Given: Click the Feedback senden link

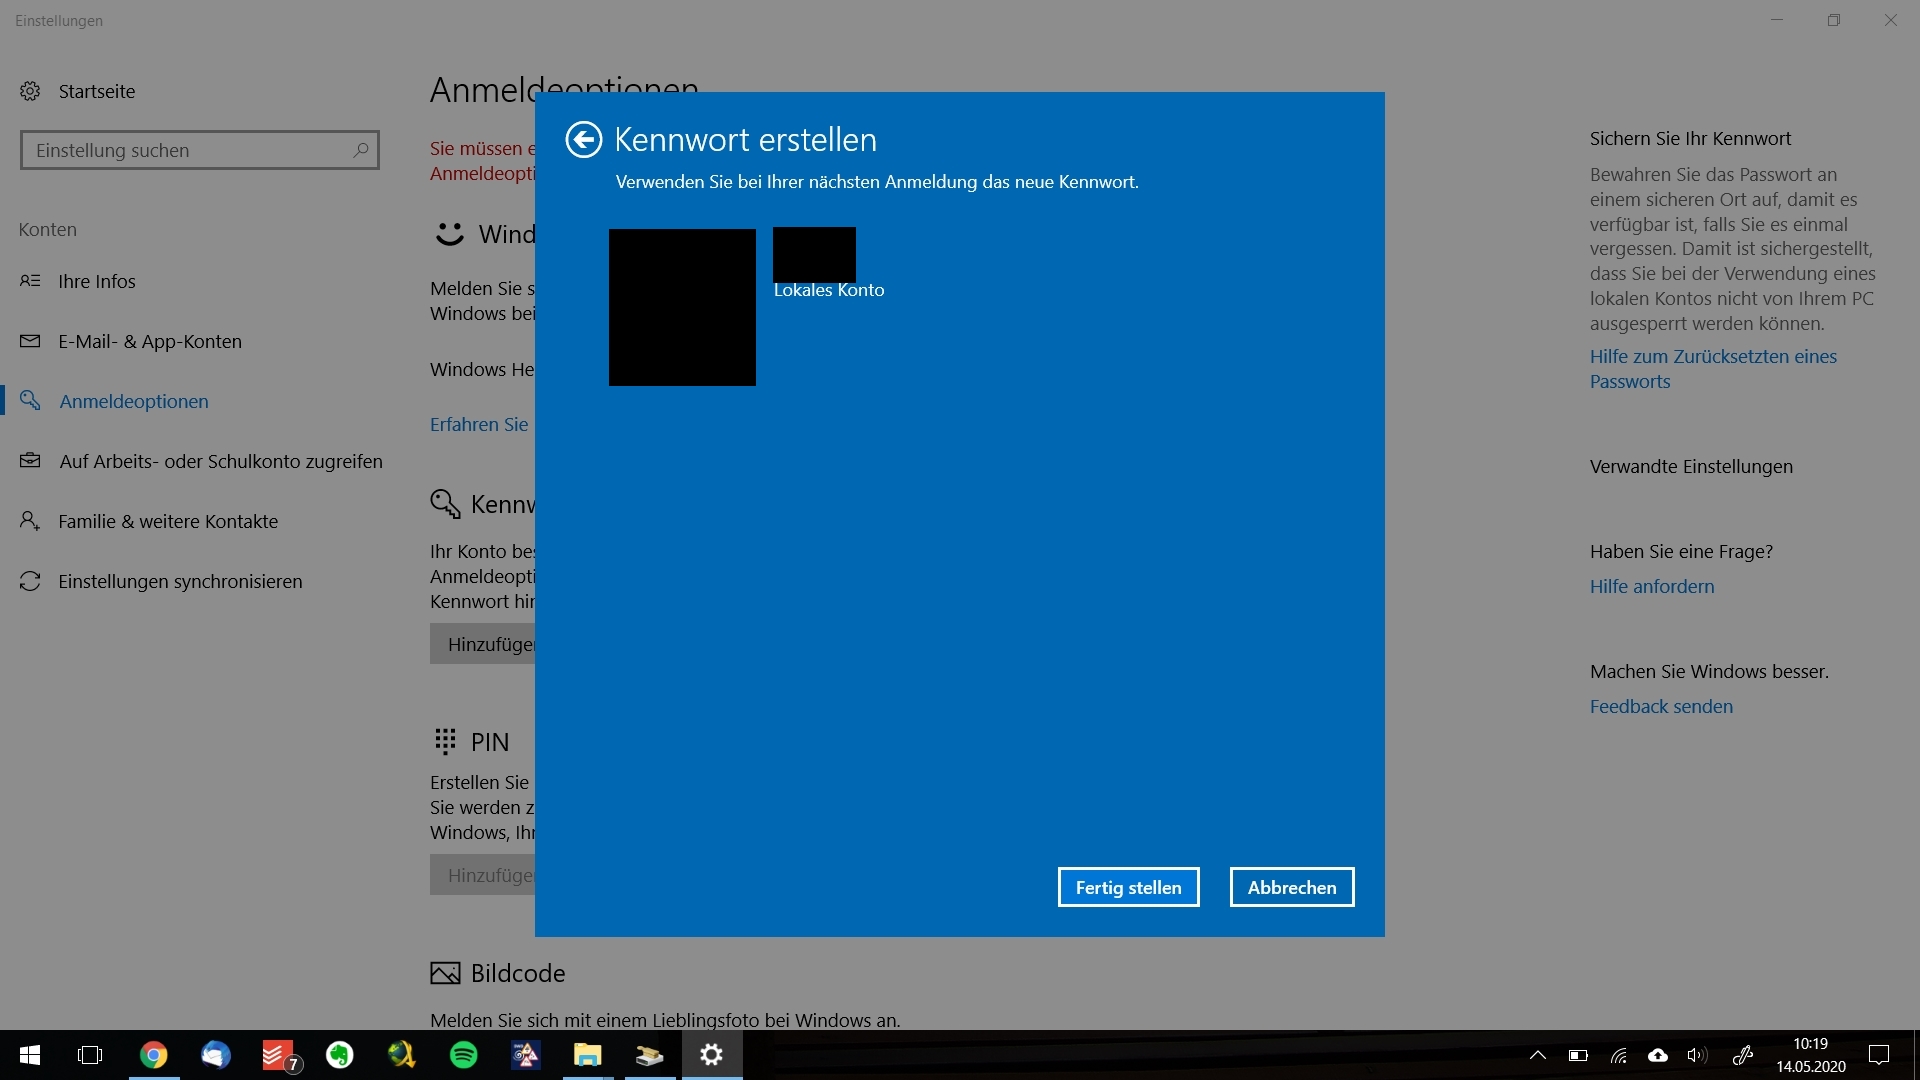Looking at the screenshot, I should tap(1660, 706).
